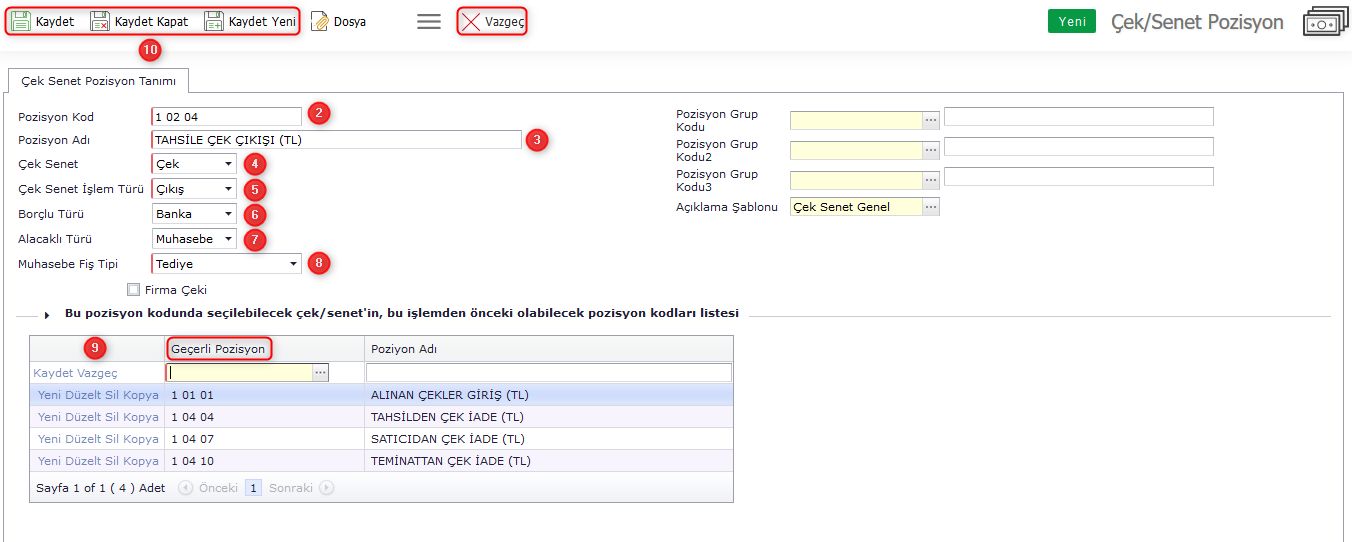
Task: Open the hamburger menu icon
Action: (429, 21)
